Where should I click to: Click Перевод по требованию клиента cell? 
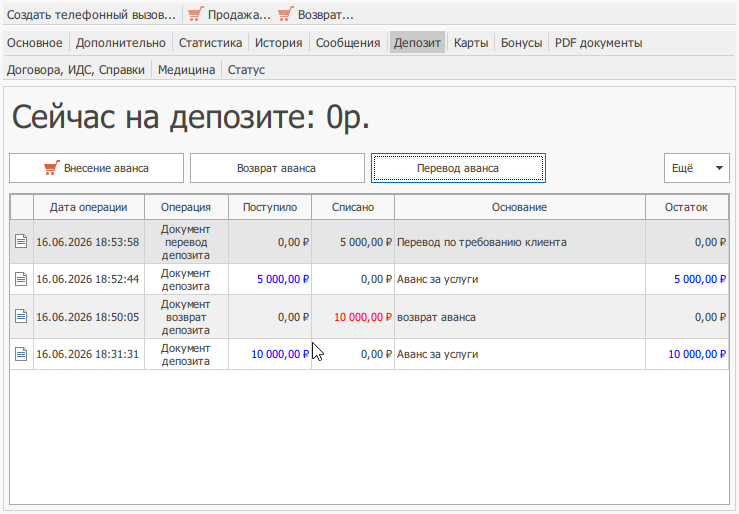coord(519,242)
